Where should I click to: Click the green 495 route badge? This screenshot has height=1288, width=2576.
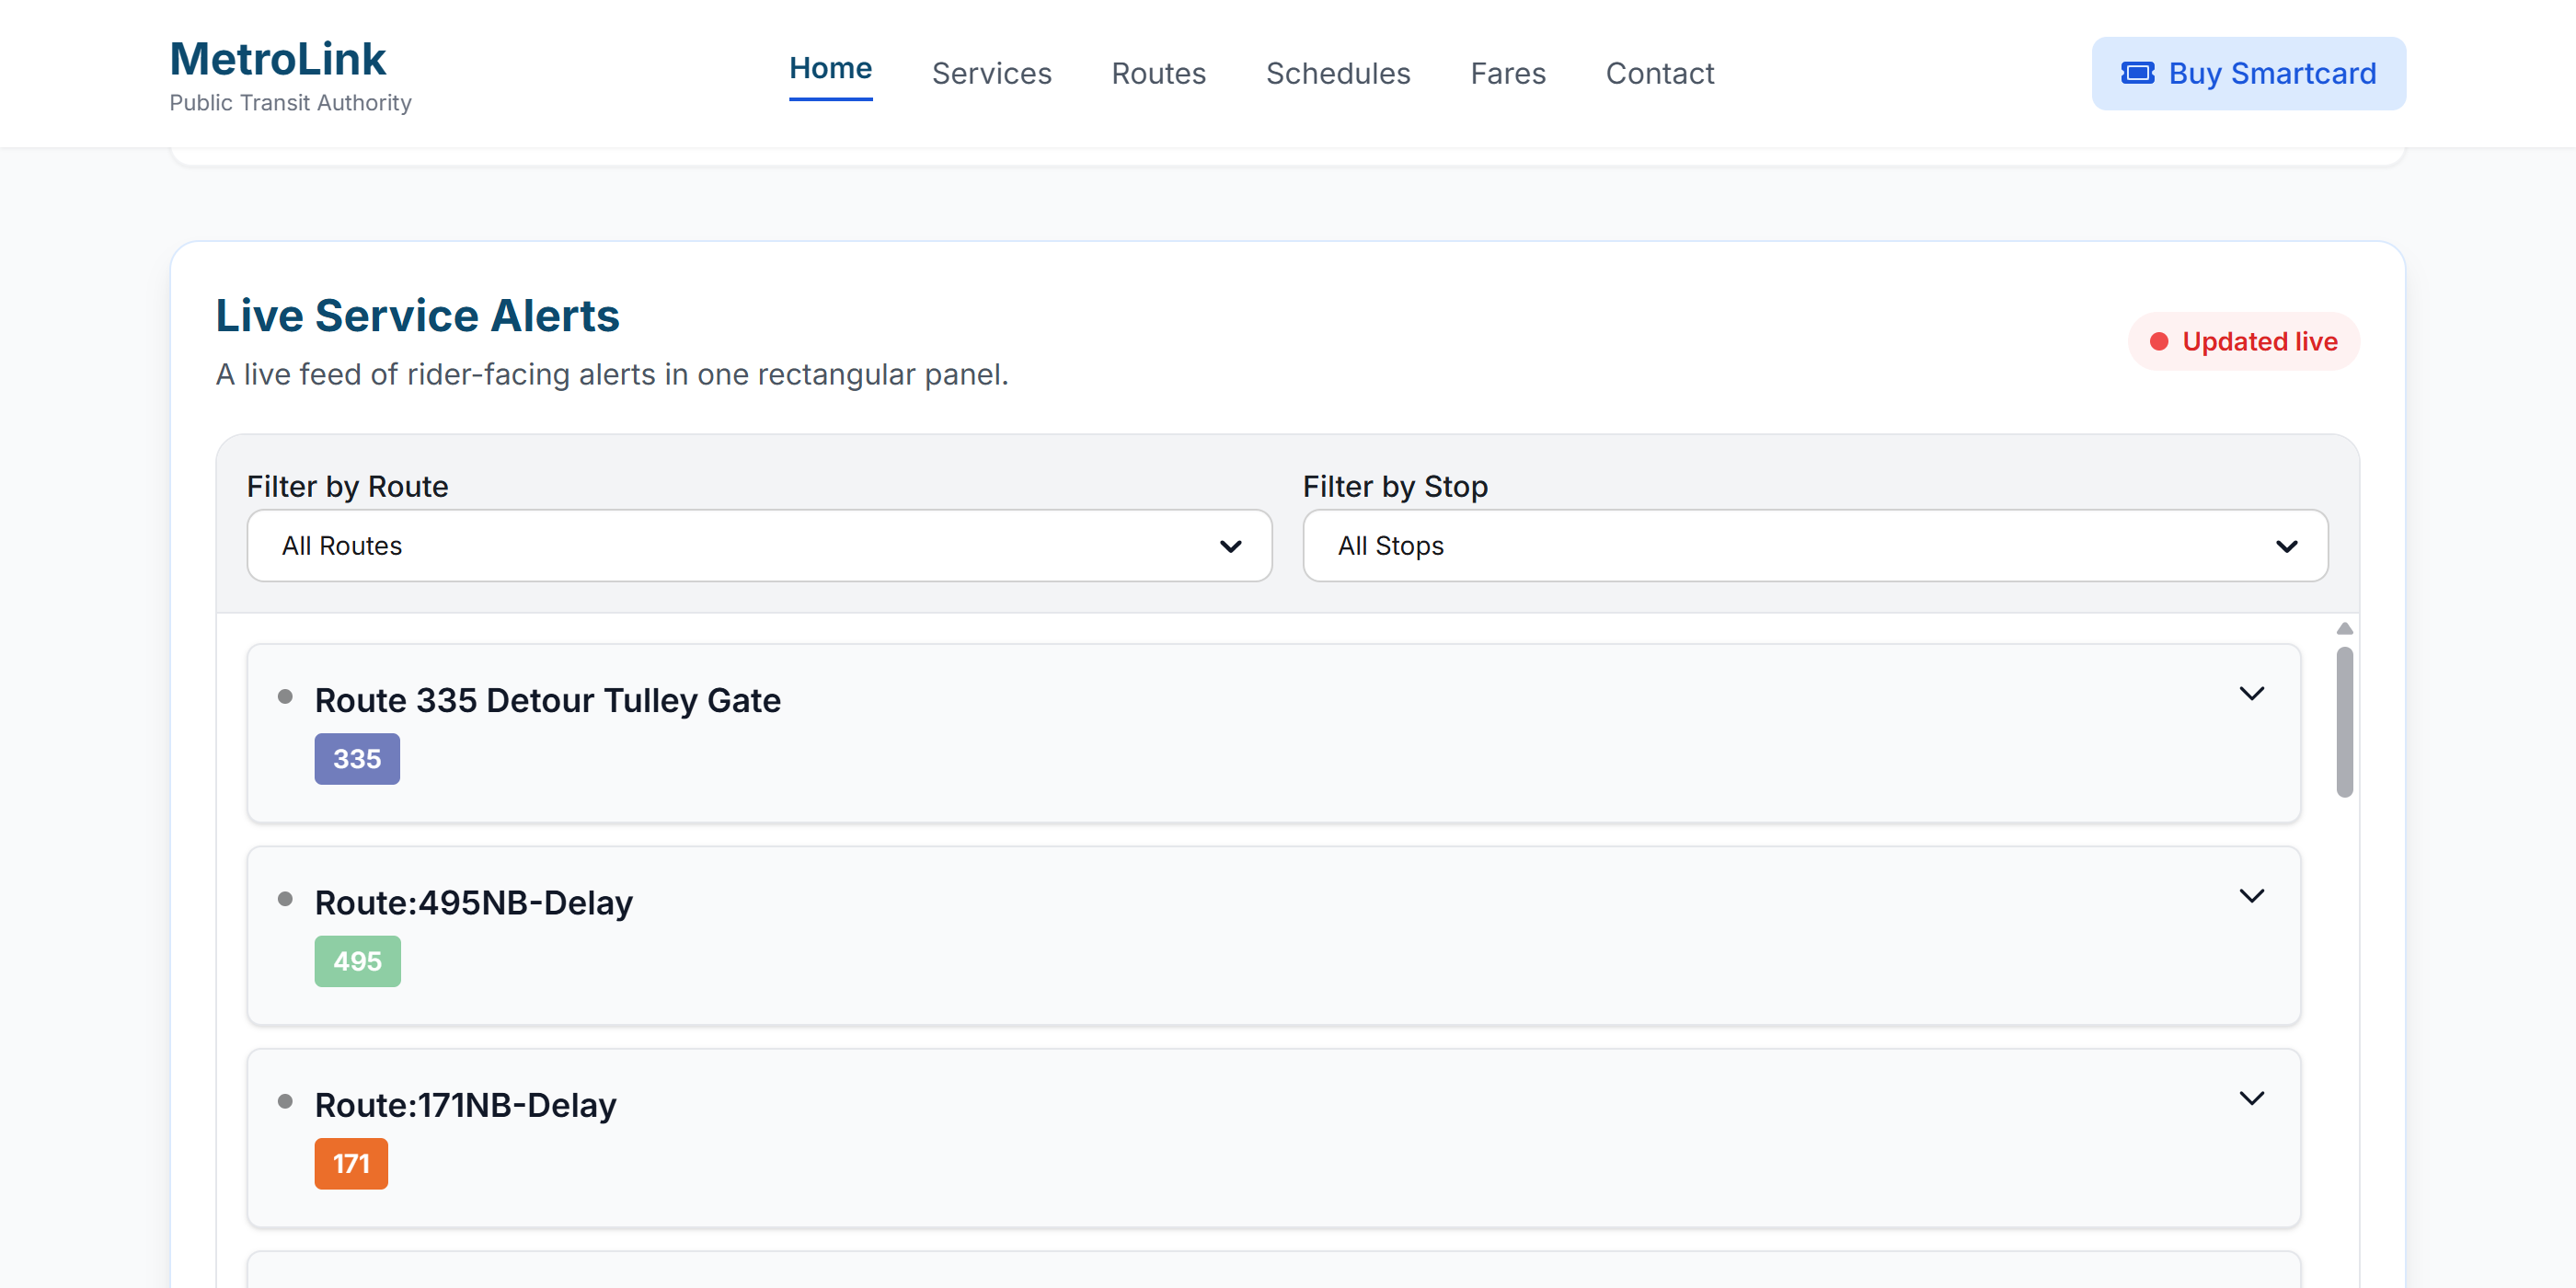(357, 961)
